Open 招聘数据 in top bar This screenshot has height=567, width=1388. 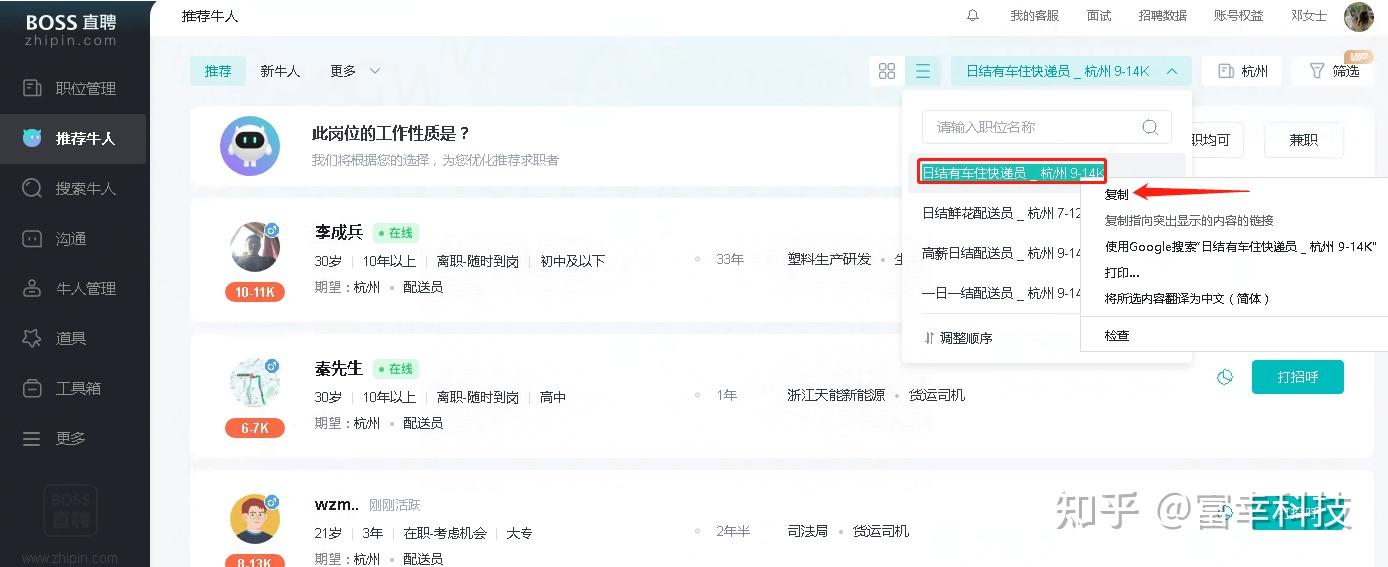coord(1163,16)
